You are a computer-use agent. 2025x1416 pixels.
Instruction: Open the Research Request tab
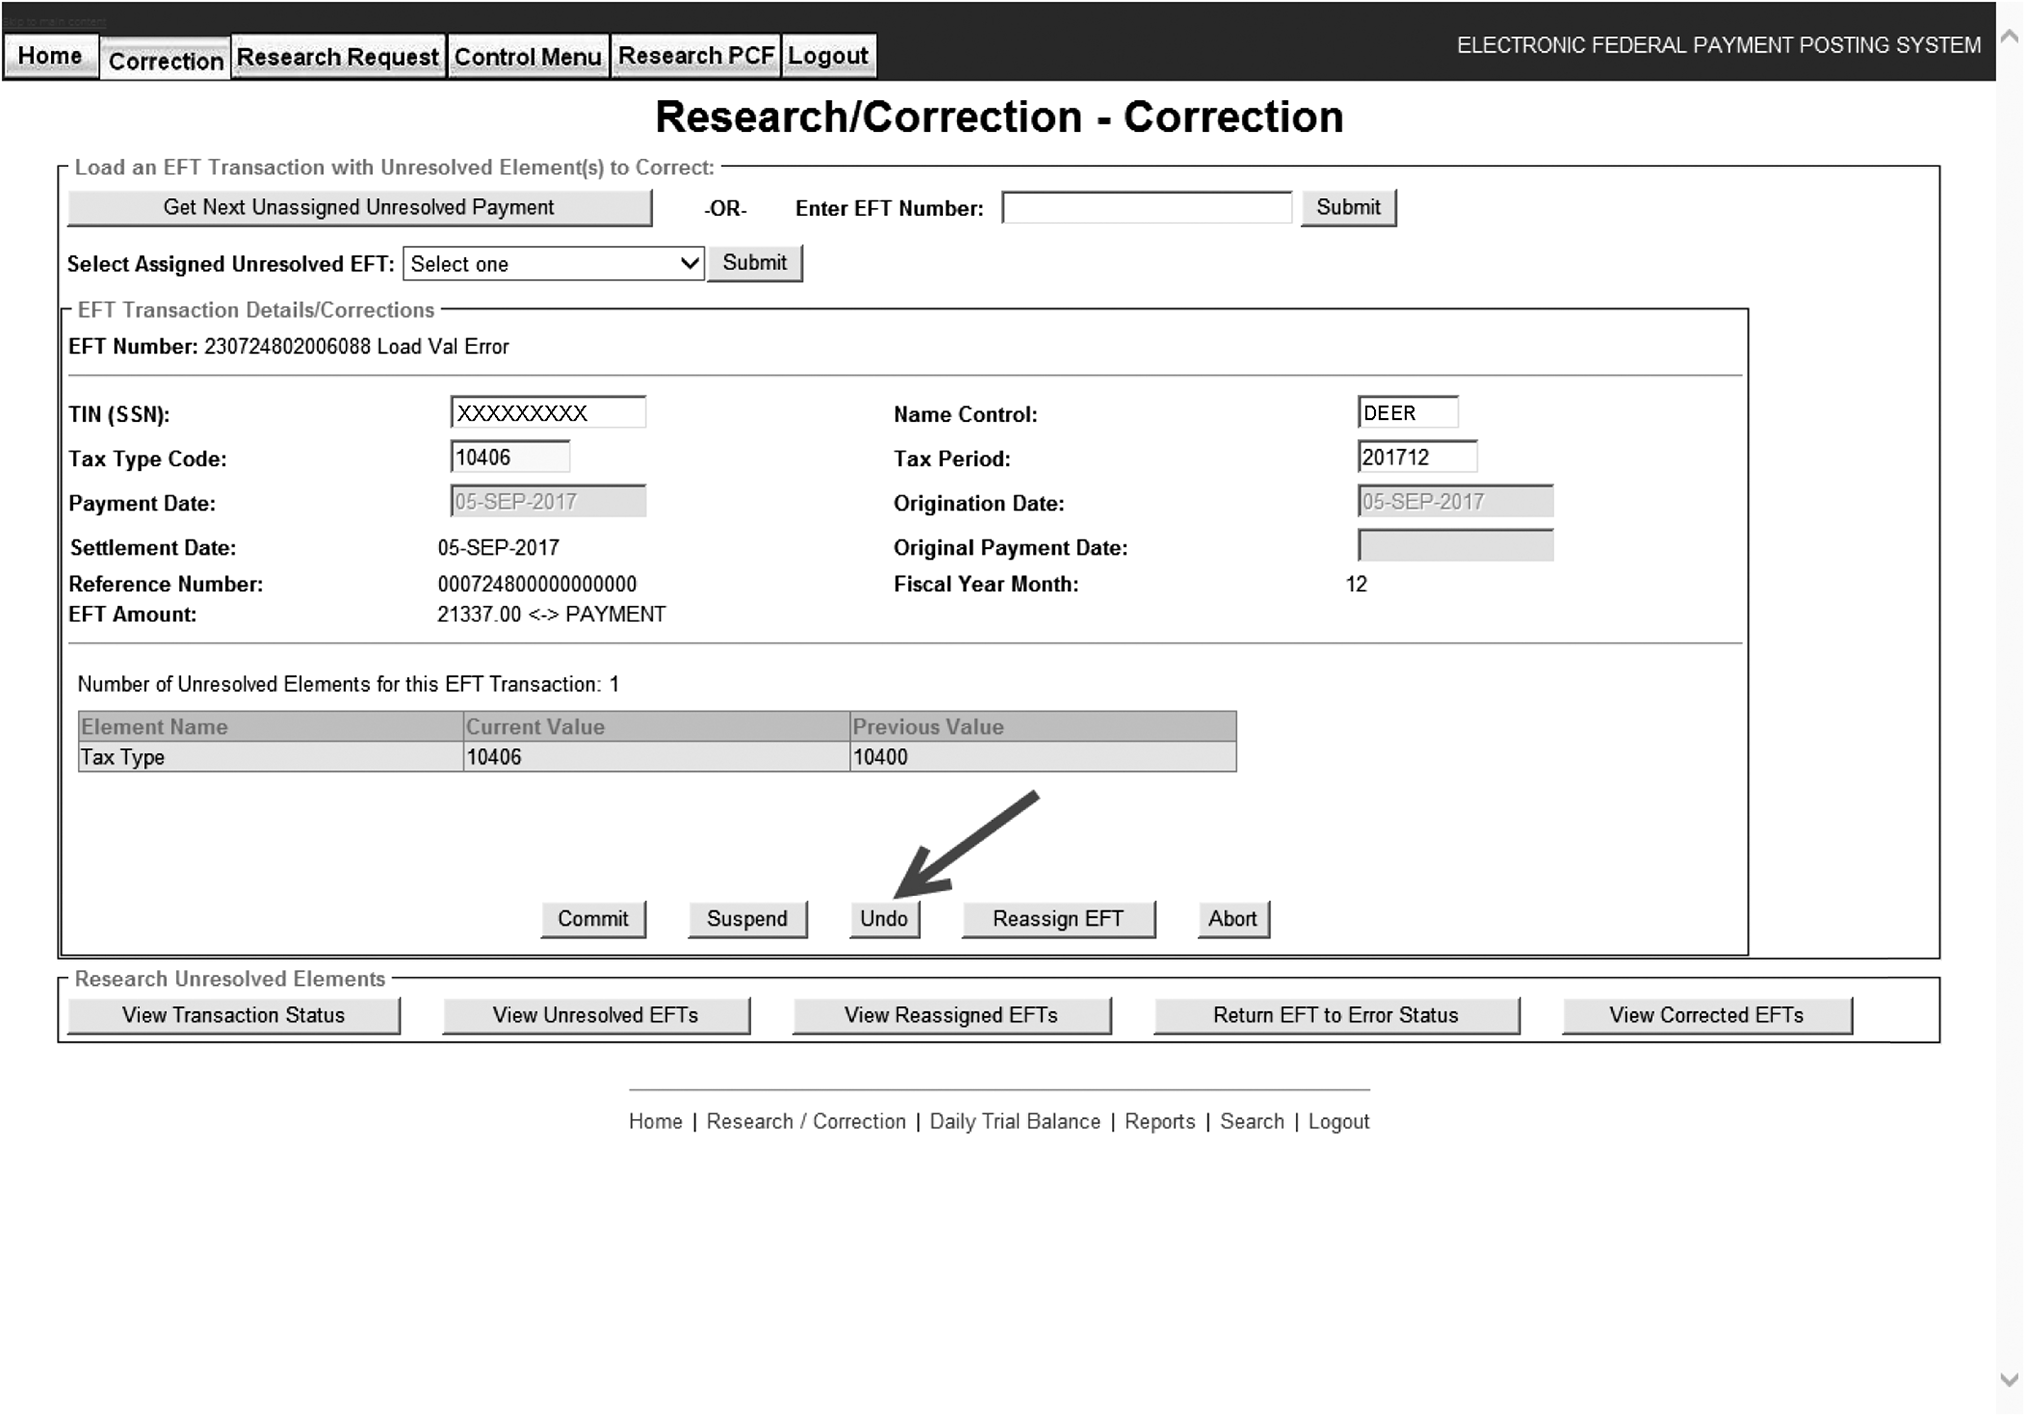[337, 57]
